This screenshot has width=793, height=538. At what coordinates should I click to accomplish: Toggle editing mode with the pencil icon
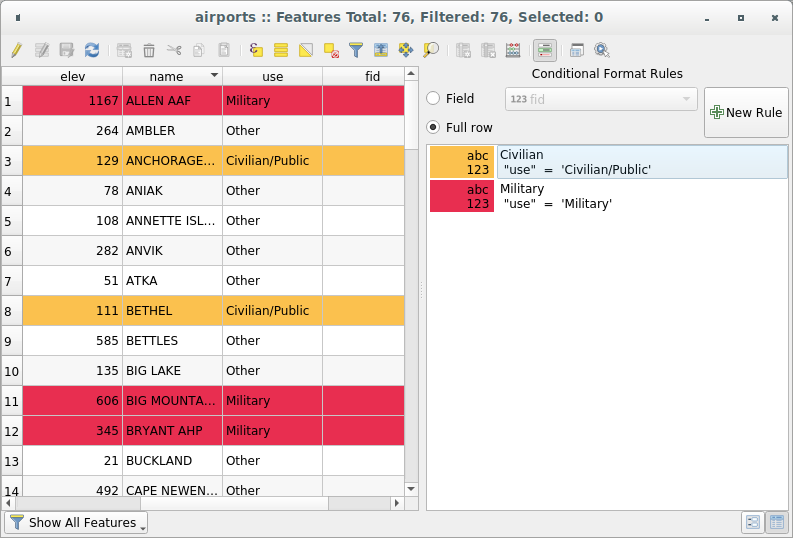pyautogui.click(x=16, y=49)
